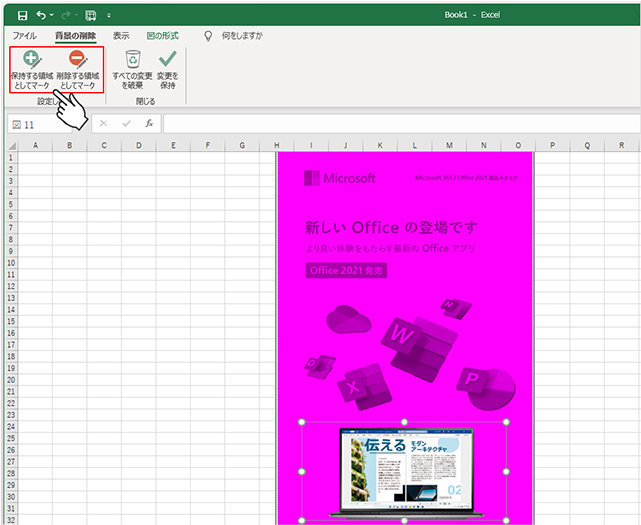Open Customize Quick Access Toolbar dropdown
The image size is (641, 525).
tap(109, 16)
